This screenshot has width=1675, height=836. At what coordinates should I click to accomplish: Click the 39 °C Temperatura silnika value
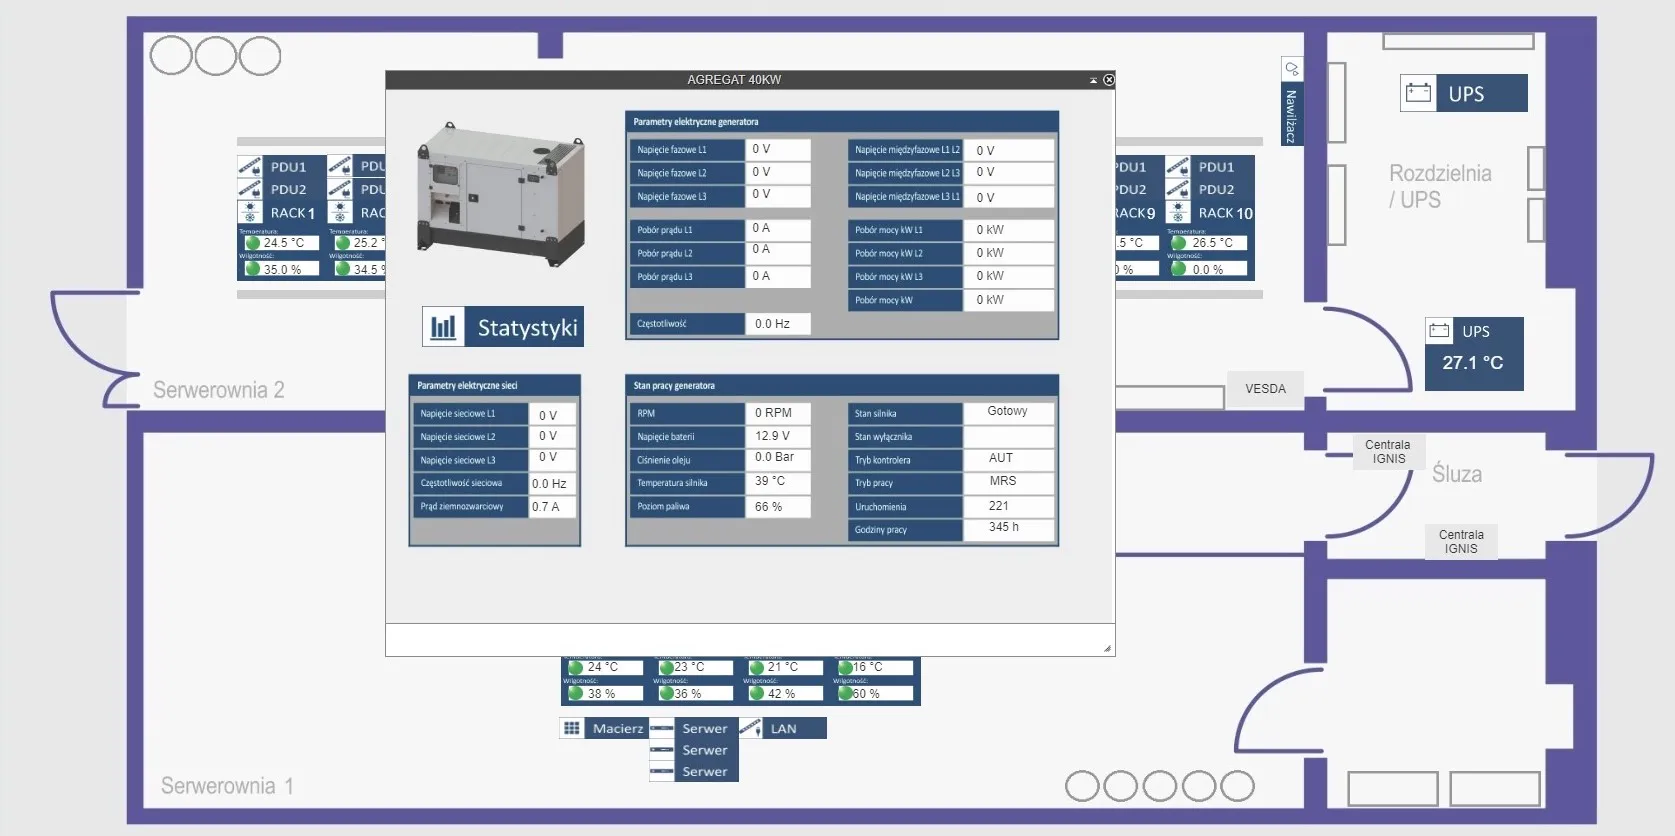pos(777,482)
